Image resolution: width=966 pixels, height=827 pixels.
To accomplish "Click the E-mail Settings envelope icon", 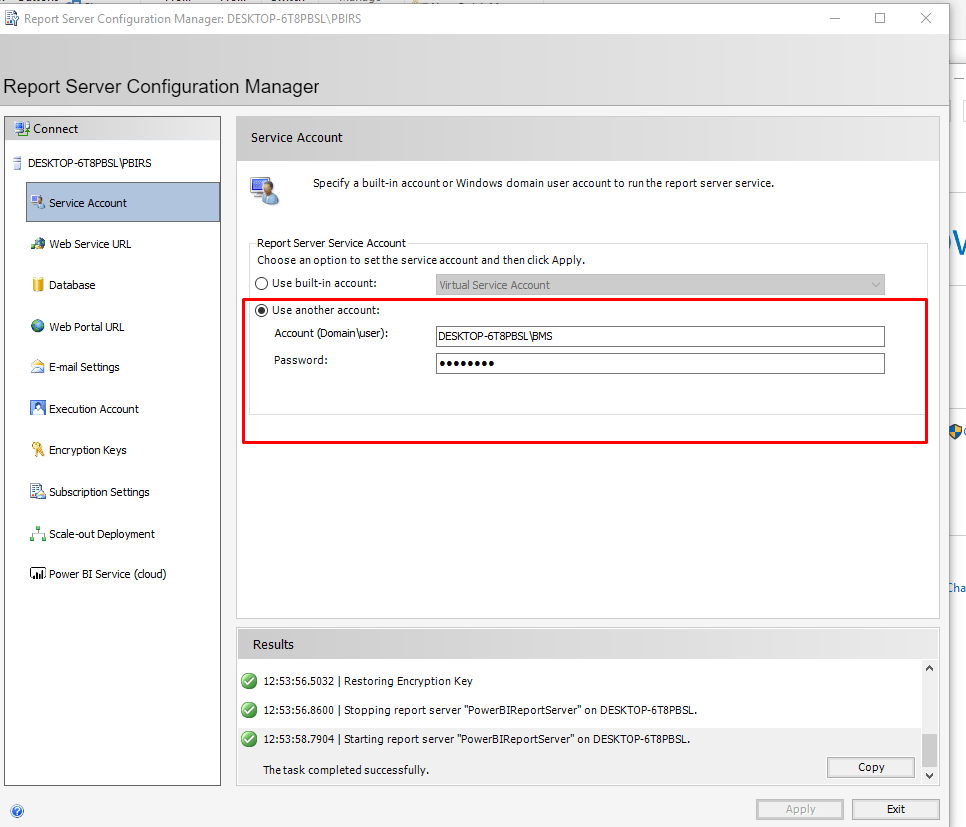I will [x=38, y=367].
